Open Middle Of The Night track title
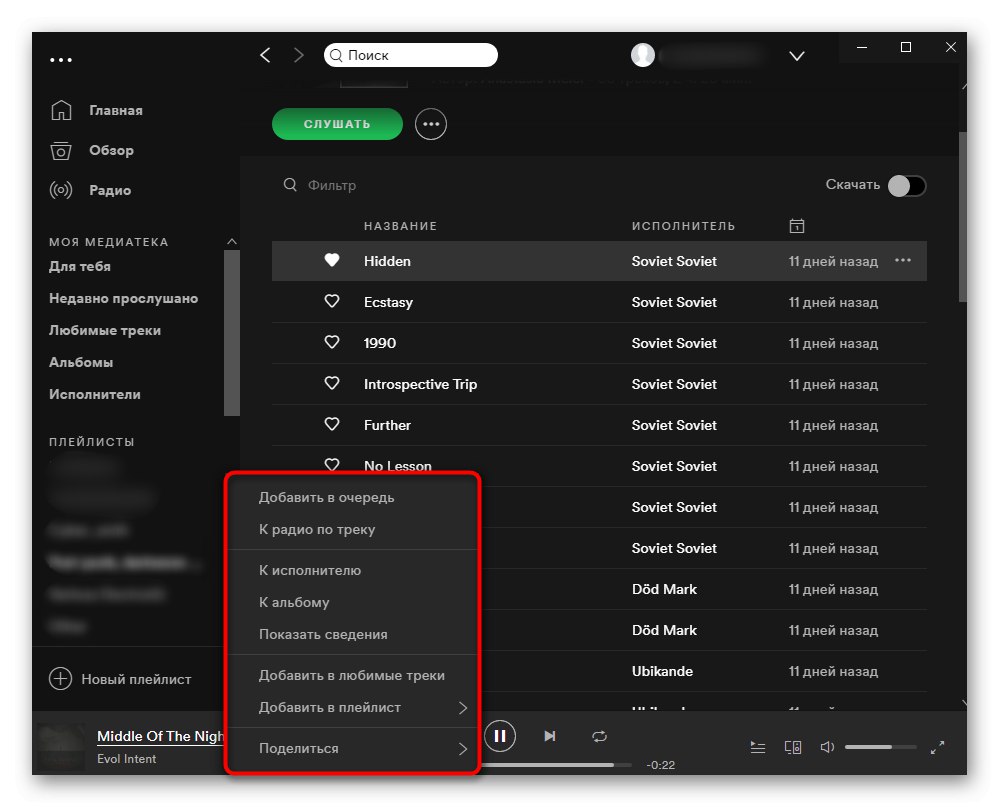The height and width of the screenshot is (807, 999). 161,736
